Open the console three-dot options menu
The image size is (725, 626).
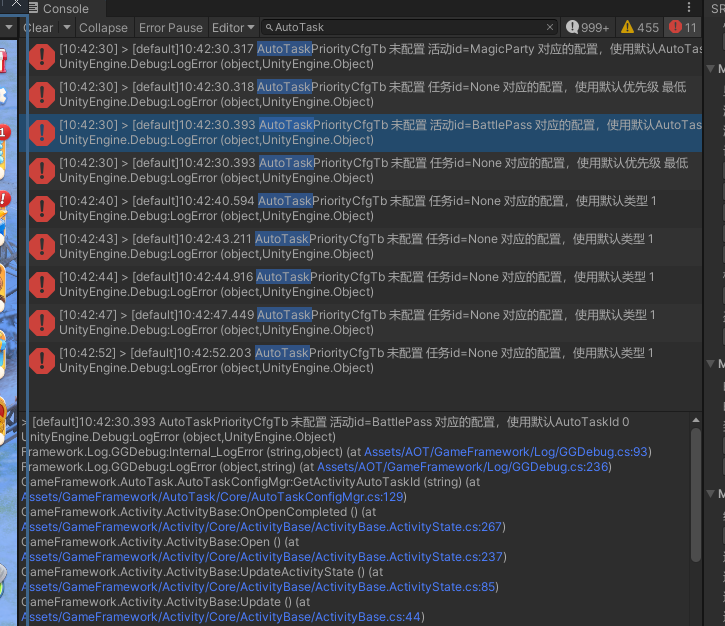tap(689, 7)
